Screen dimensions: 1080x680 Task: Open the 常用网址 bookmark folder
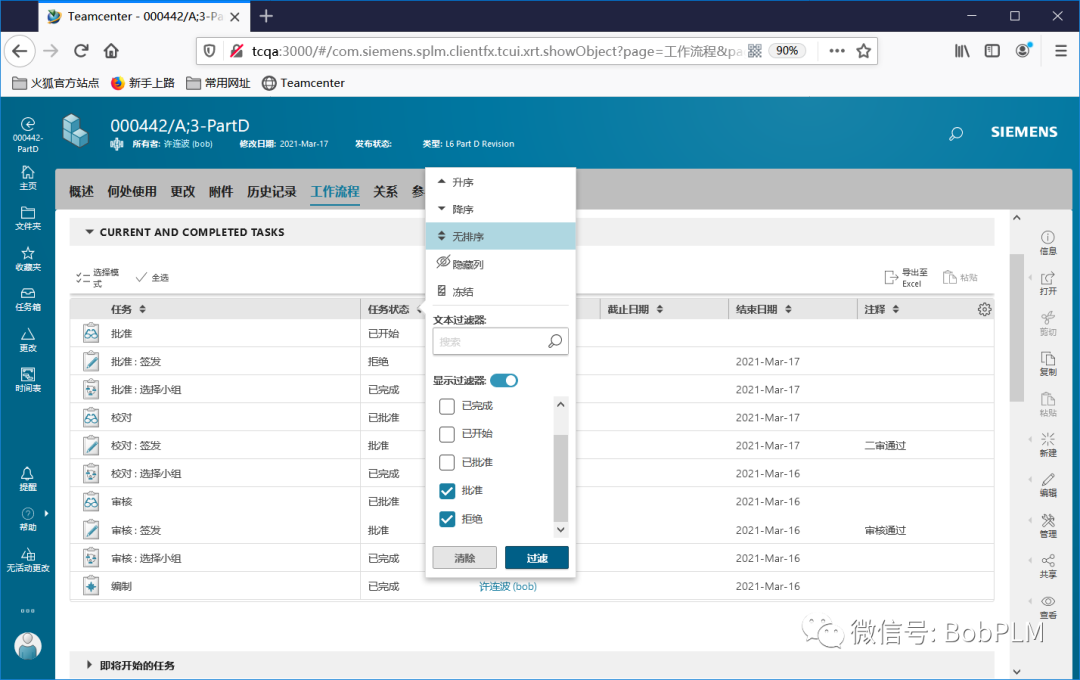[218, 83]
